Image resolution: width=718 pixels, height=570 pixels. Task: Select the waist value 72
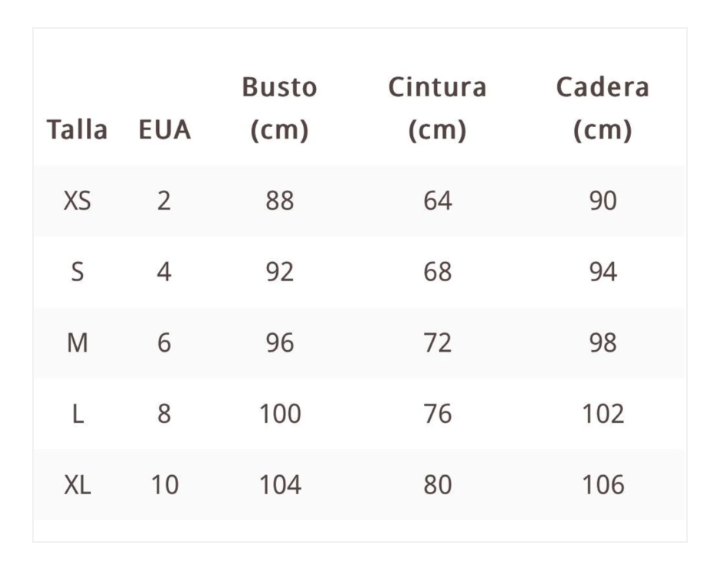(x=437, y=343)
